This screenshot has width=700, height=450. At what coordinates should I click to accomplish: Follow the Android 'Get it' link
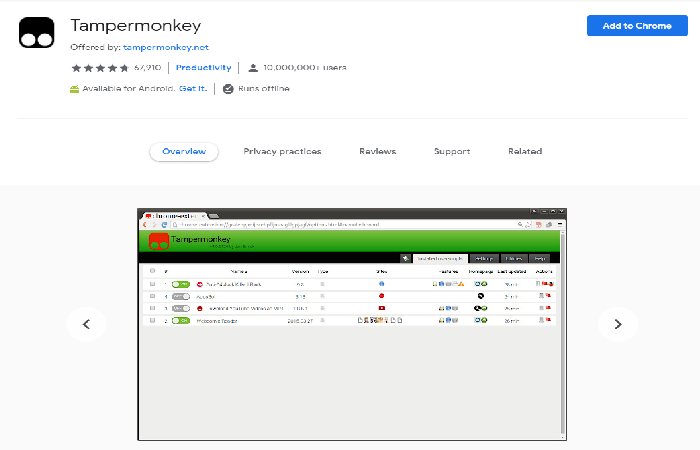193,88
